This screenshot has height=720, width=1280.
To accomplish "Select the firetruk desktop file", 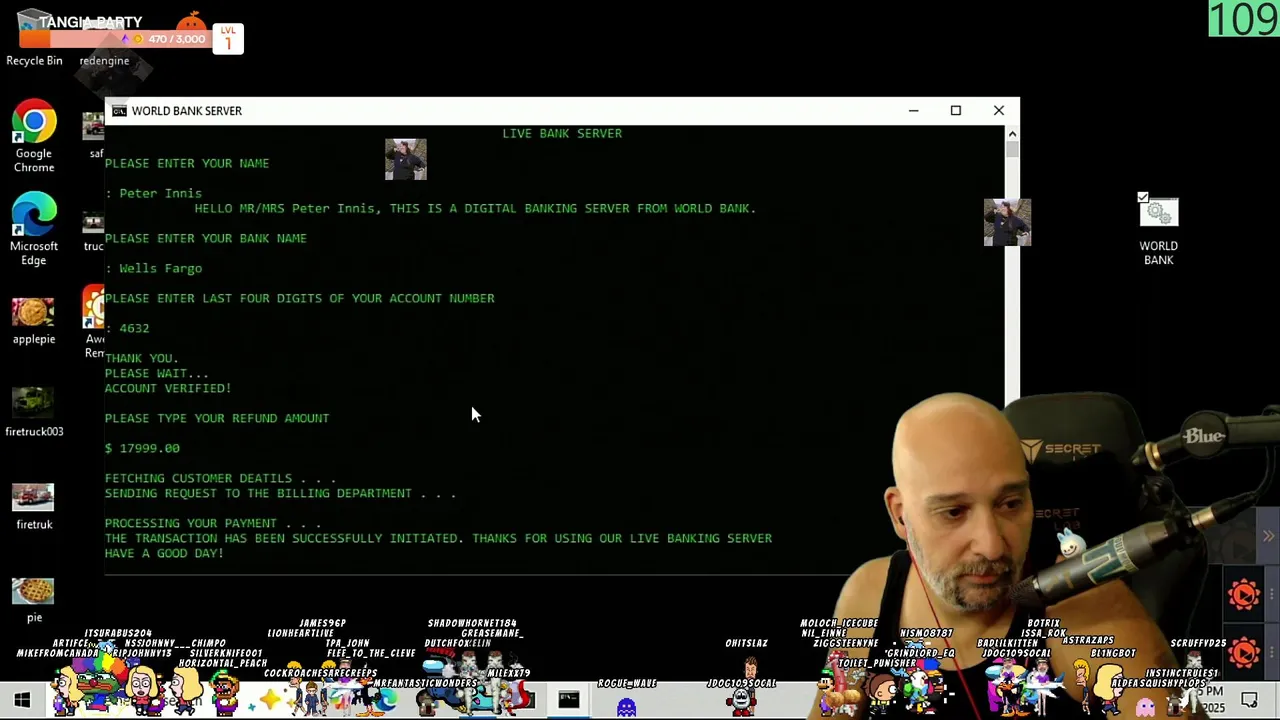I will 34,506.
